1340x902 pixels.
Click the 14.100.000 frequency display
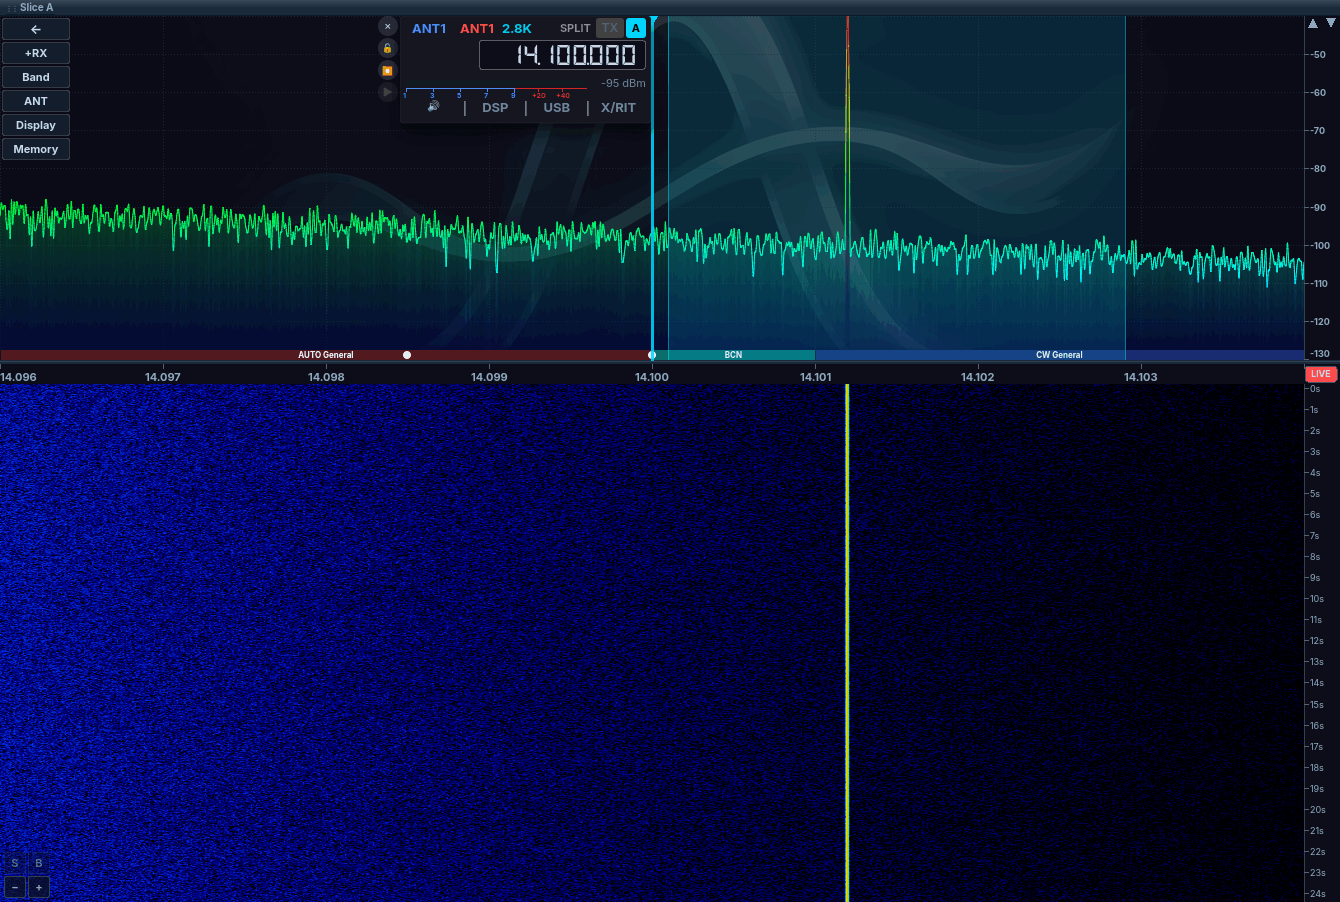pyautogui.click(x=562, y=55)
